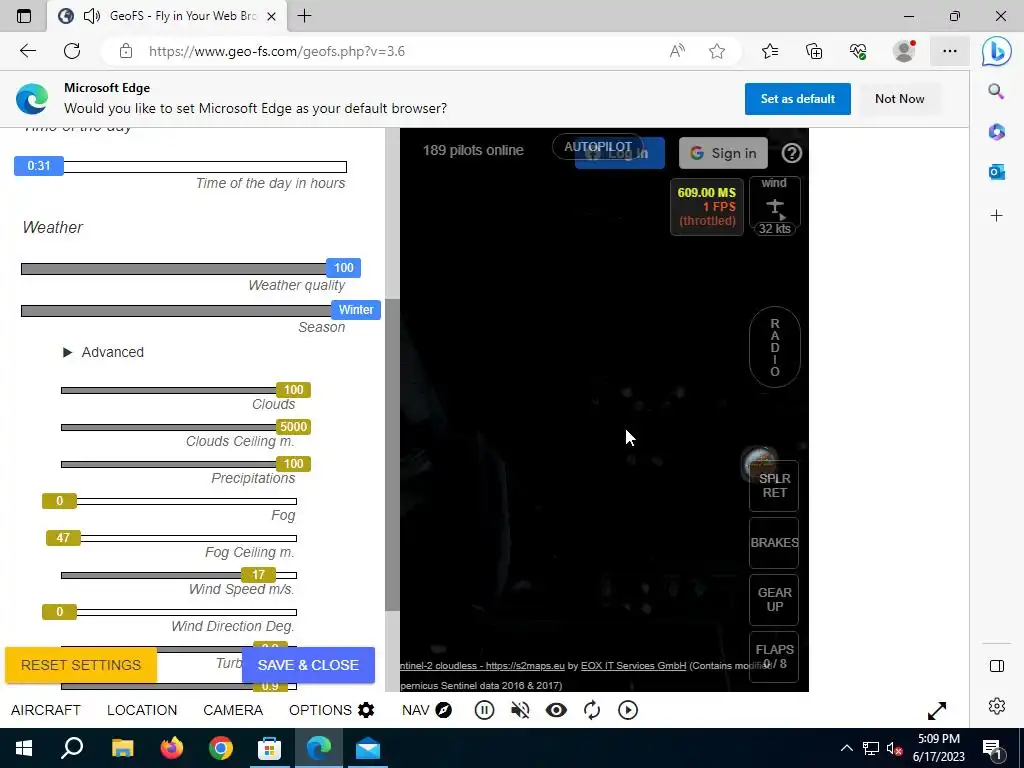The height and width of the screenshot is (768, 1024).
Task: Open Microsoft 365 sidebar icon
Action: 997,132
